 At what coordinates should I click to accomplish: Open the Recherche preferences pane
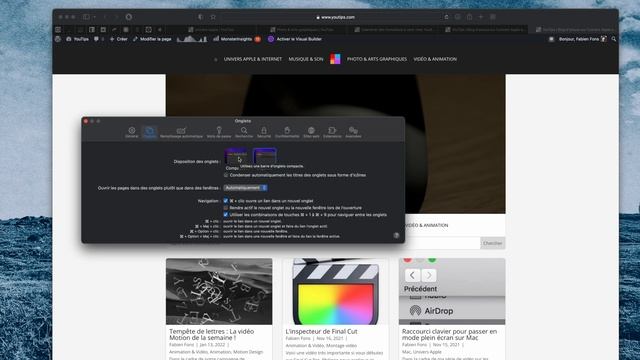(244, 132)
